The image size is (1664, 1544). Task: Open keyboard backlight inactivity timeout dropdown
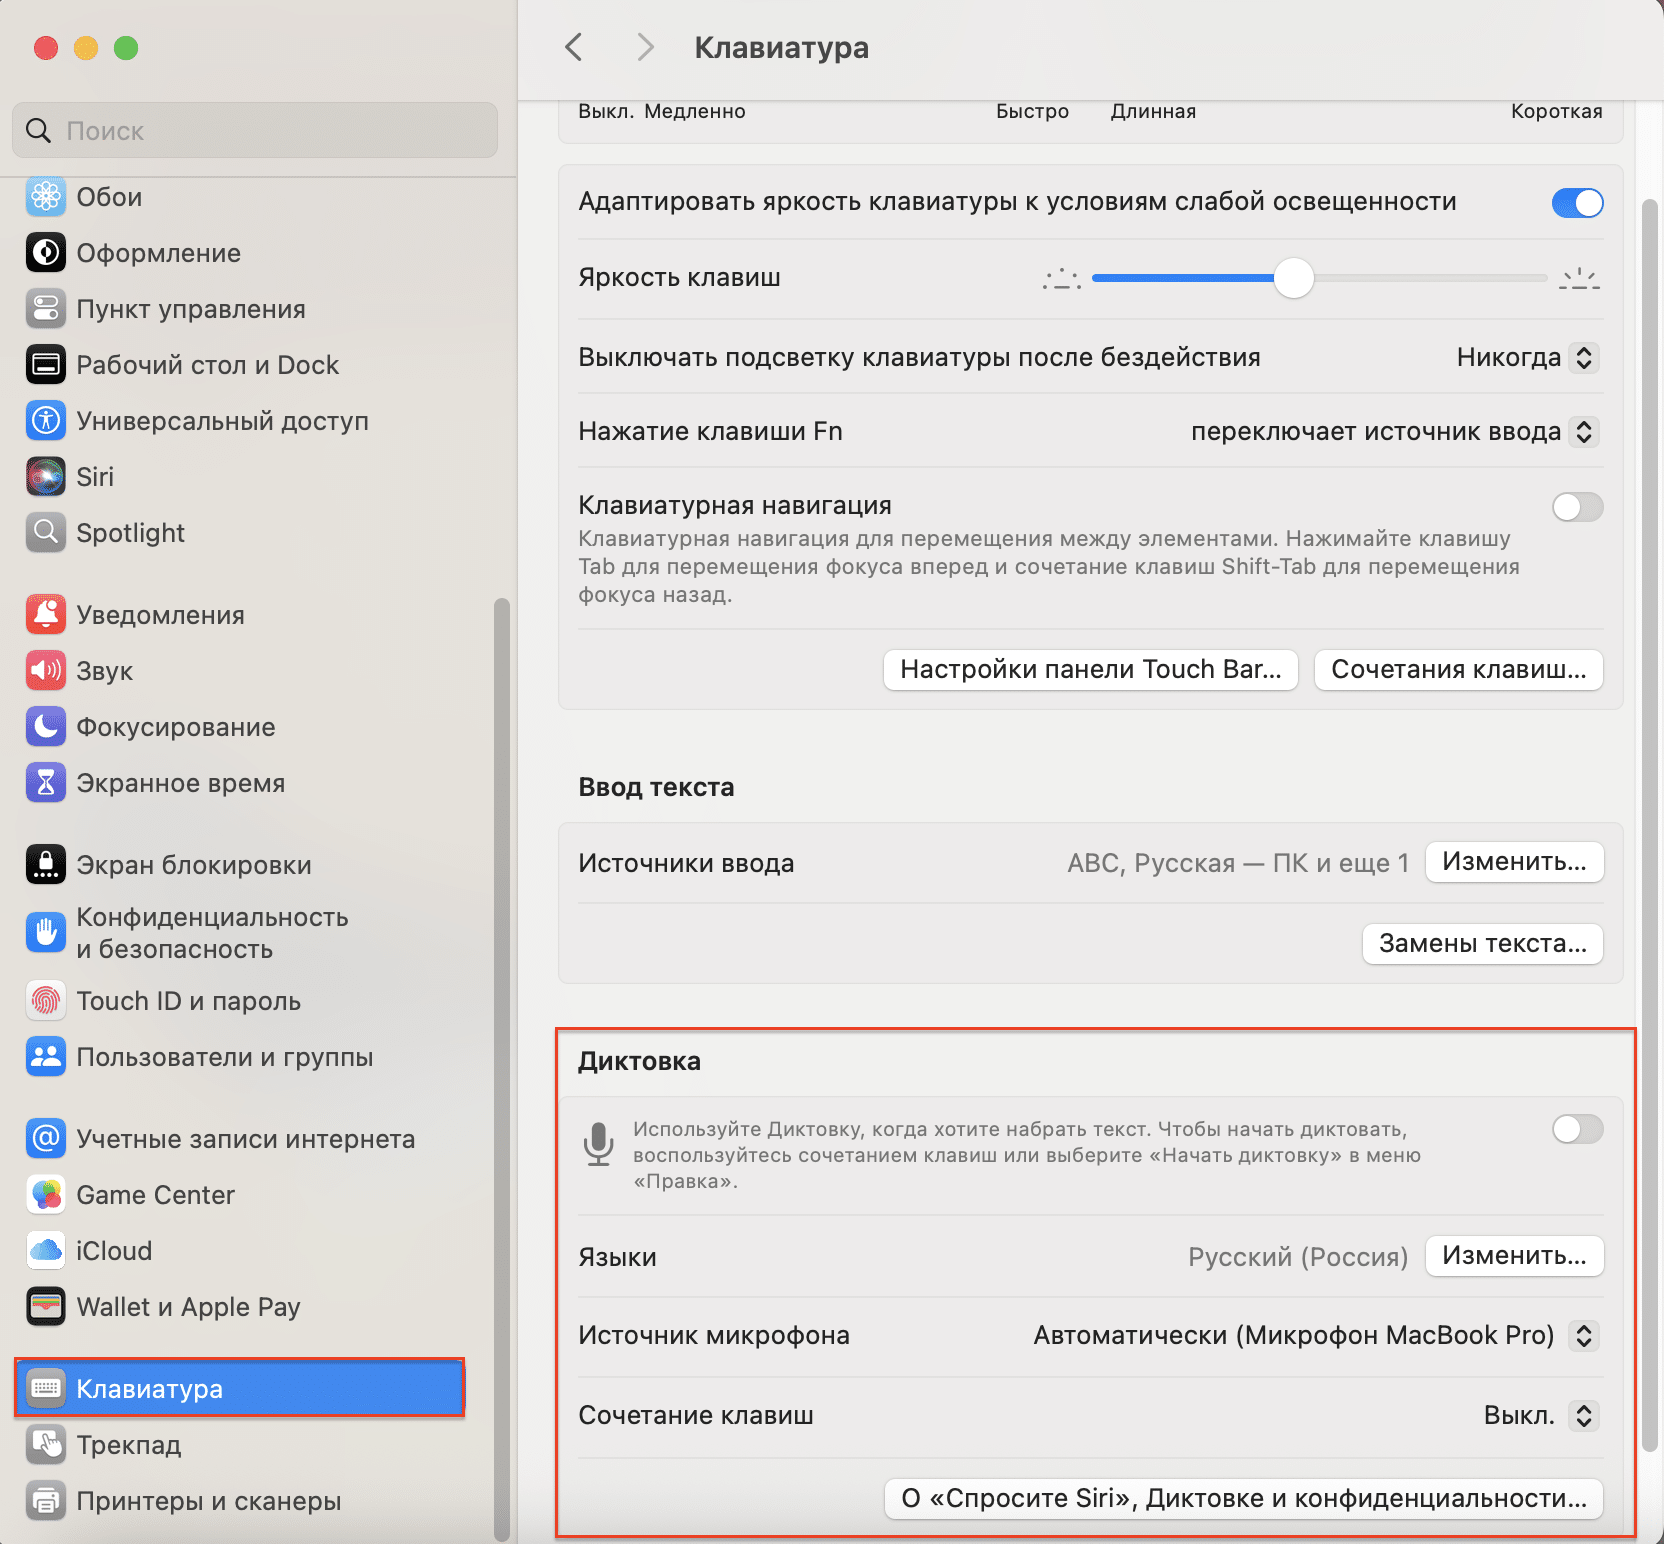point(1583,357)
